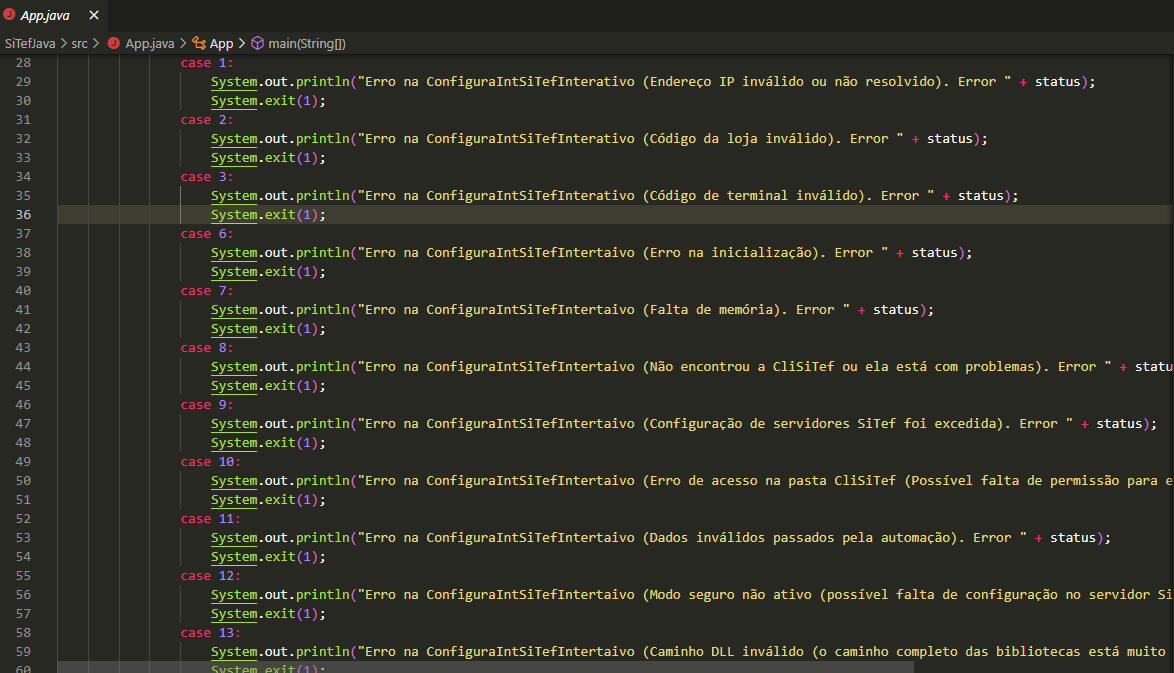The width and height of the screenshot is (1174, 673).
Task: Click the main(String[]) method cube icon
Action: pos(258,43)
